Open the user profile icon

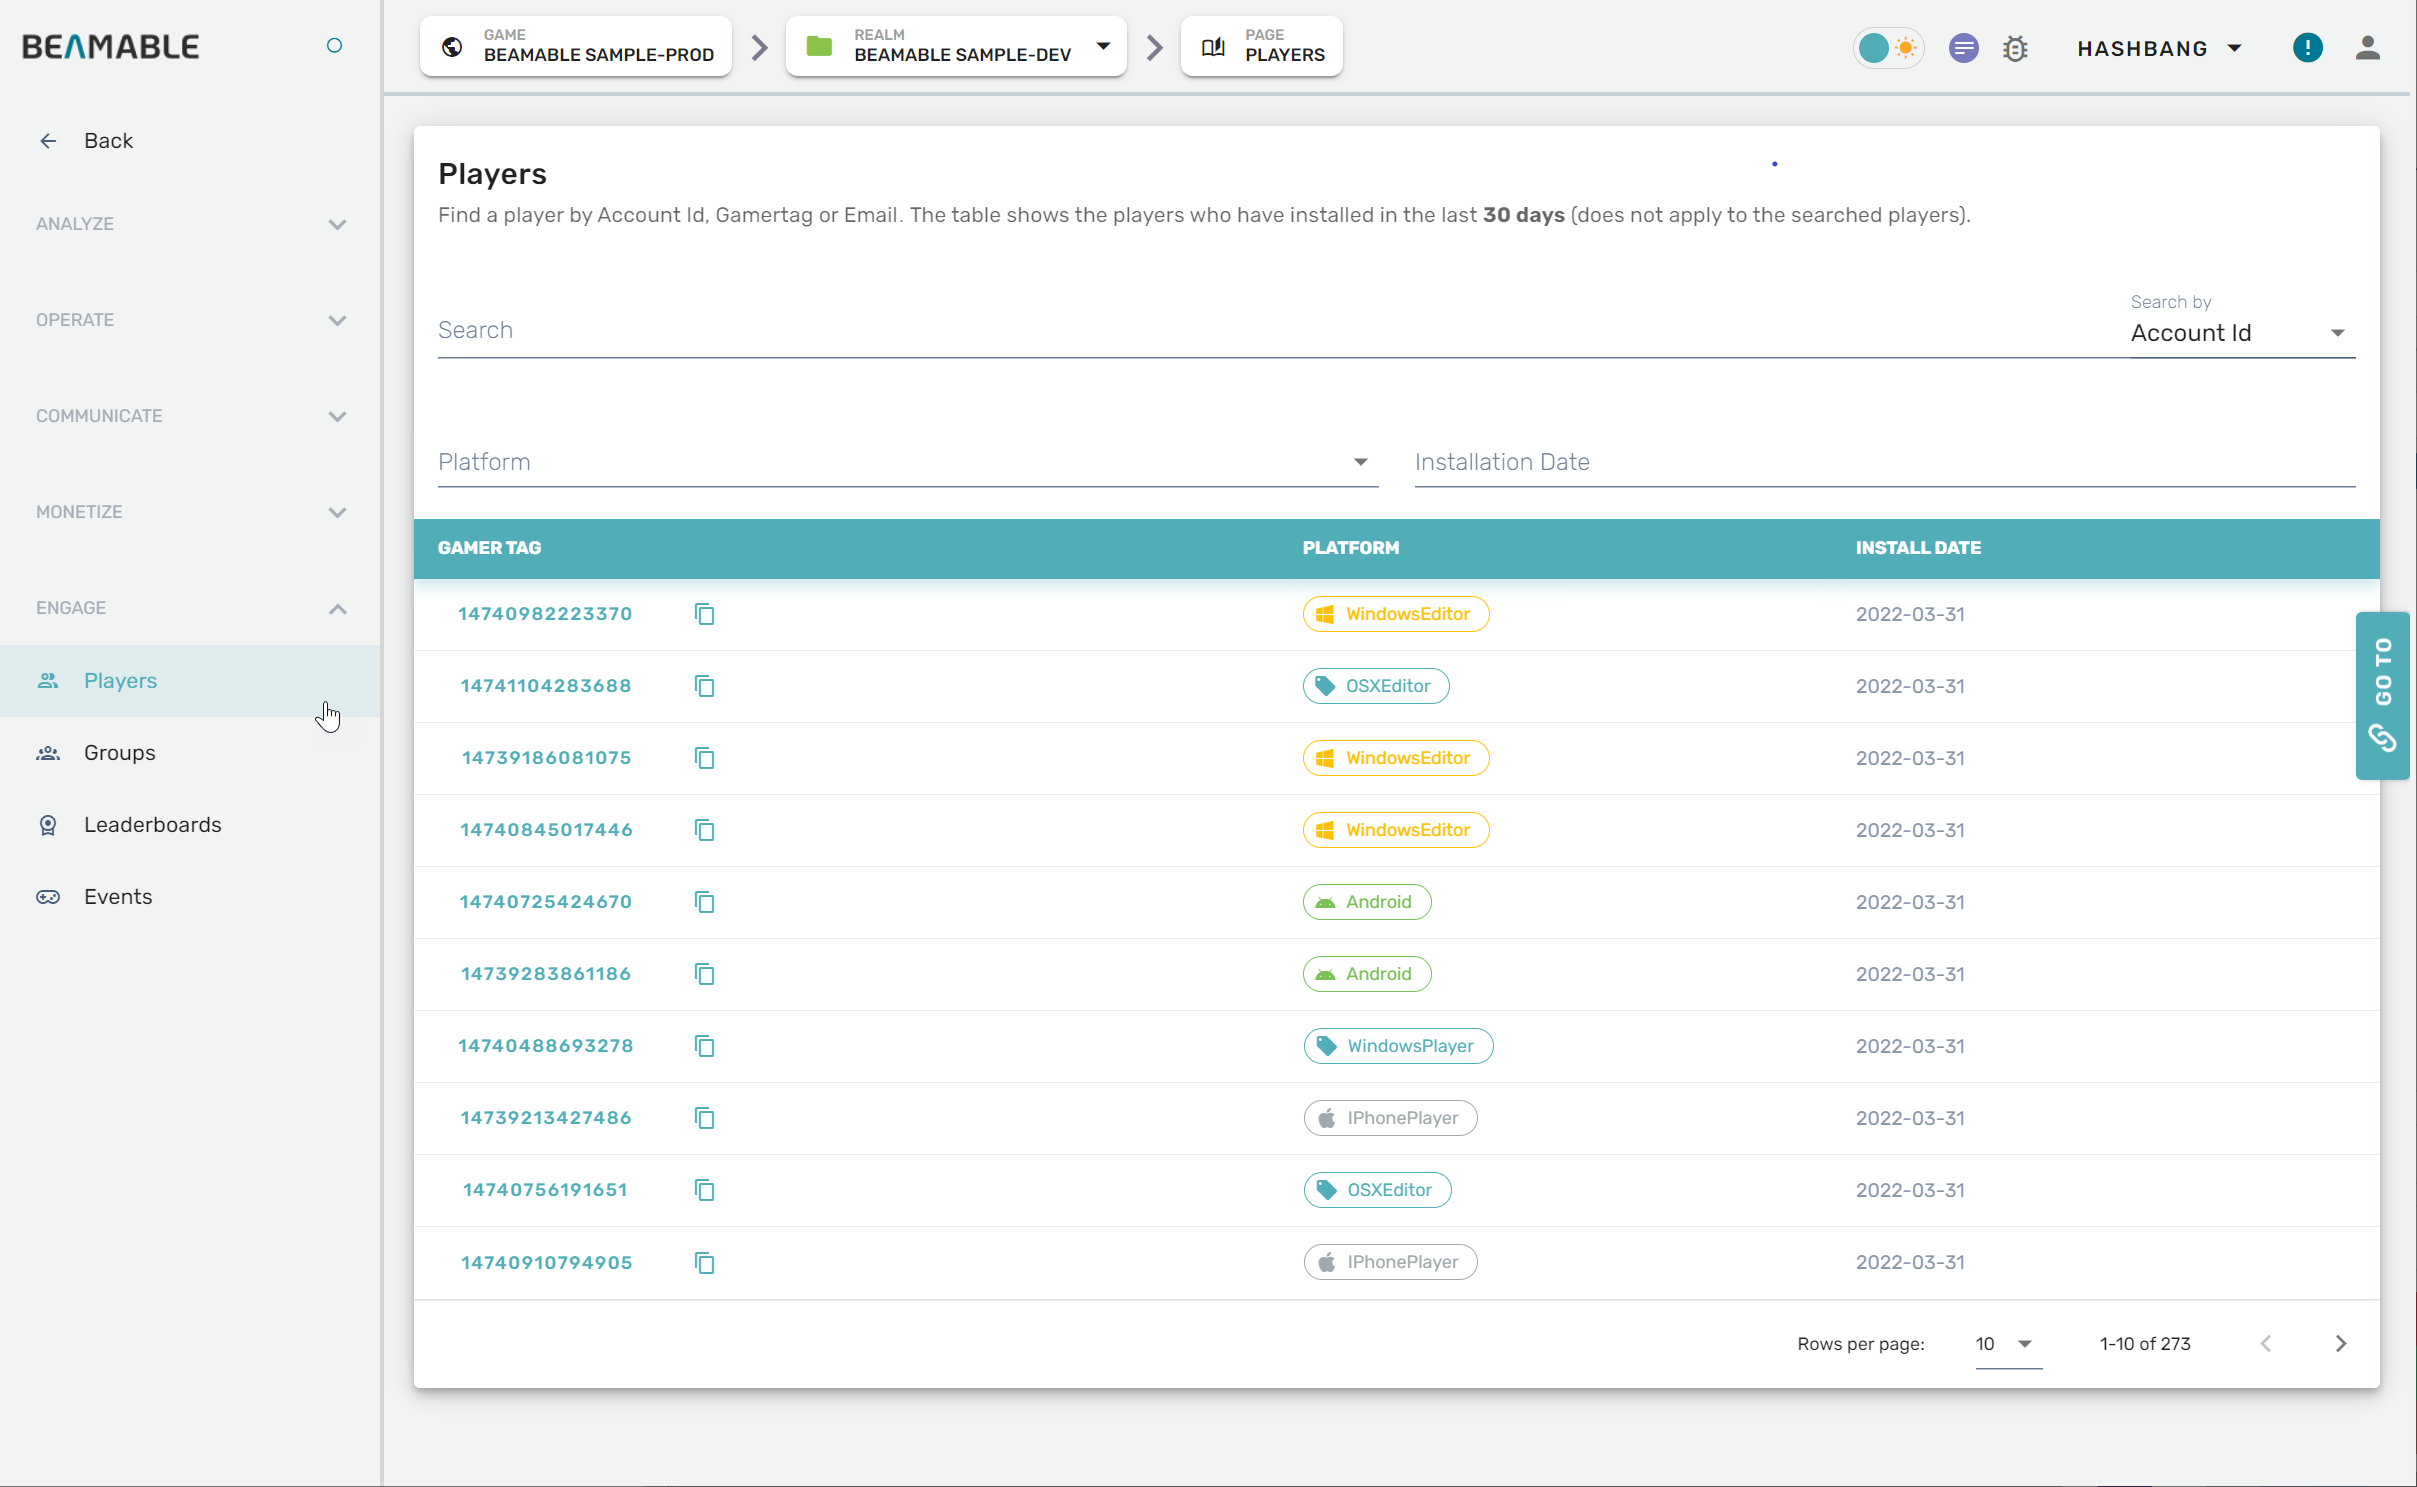[x=2367, y=48]
